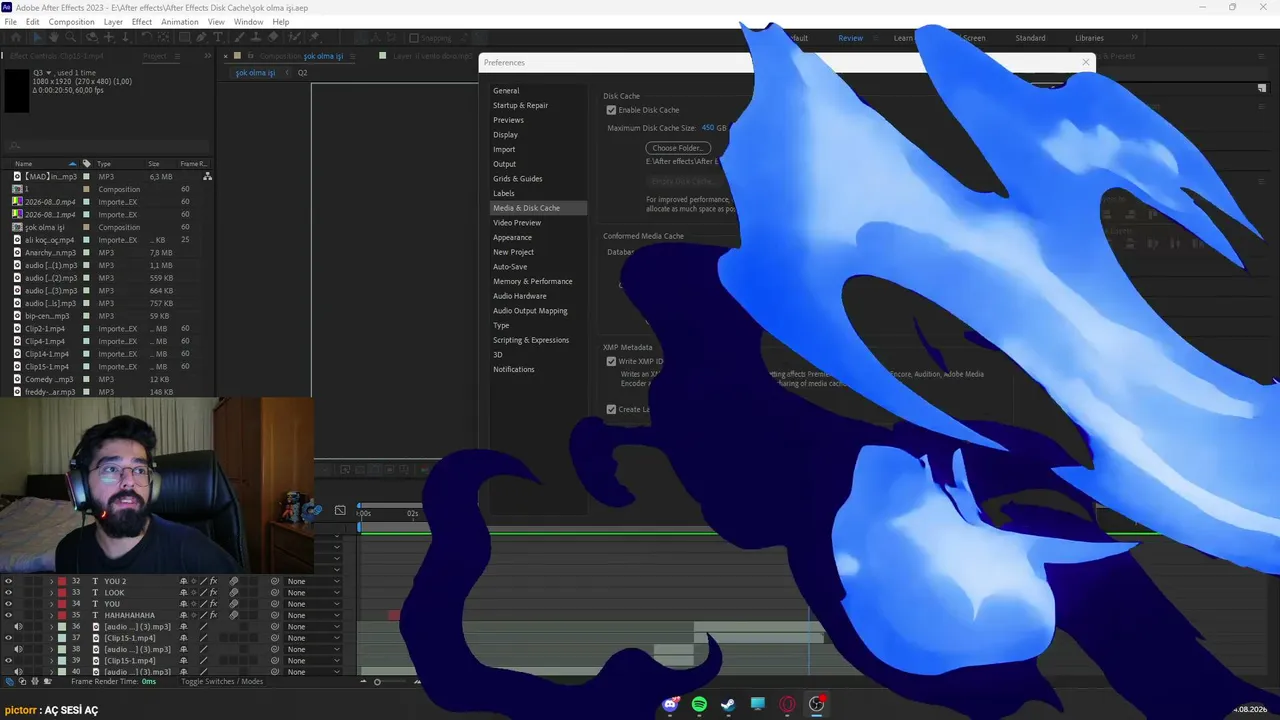Click the Home icon in the toolbar
Screen dimensions: 1280x720
click(15, 38)
